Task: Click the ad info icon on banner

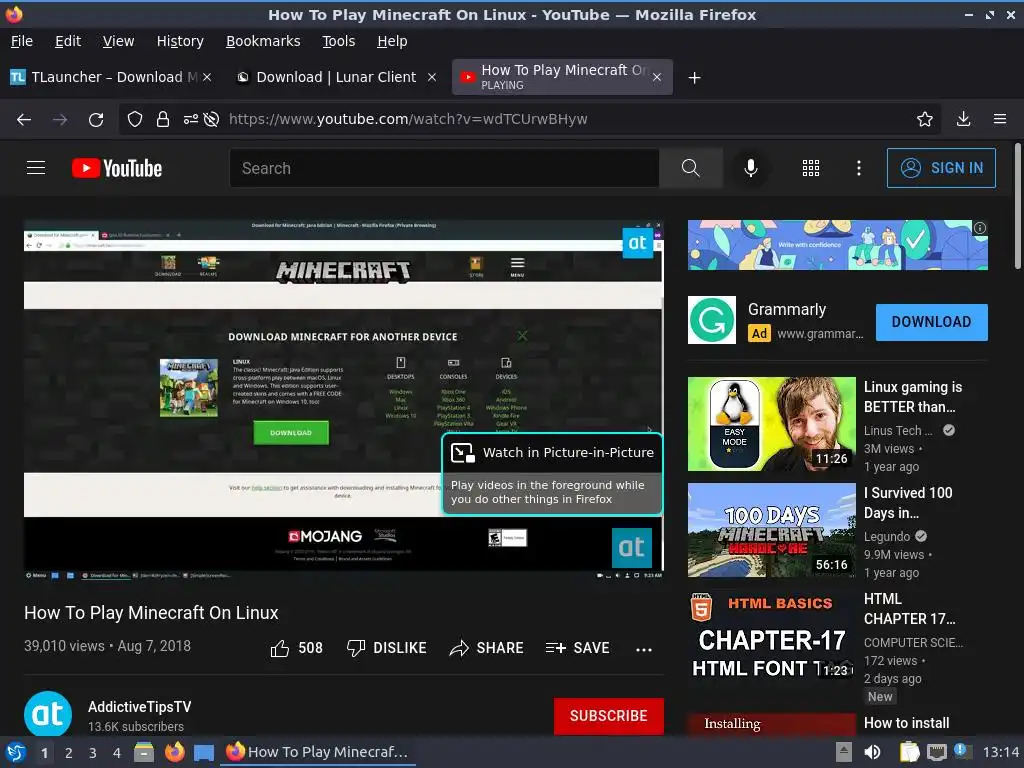Action: (x=980, y=228)
